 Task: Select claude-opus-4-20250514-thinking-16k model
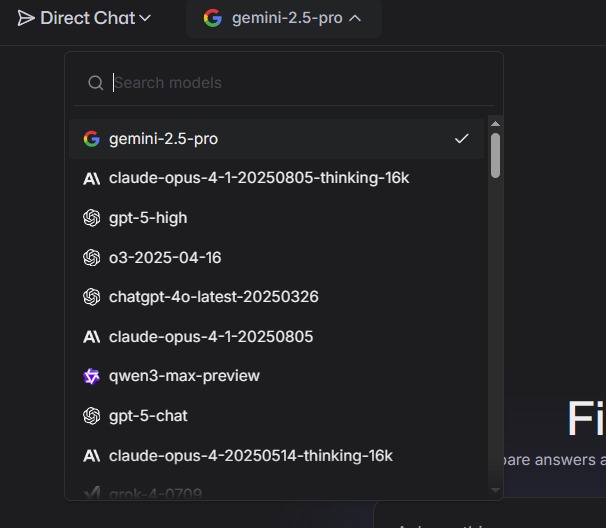[x=250, y=456]
